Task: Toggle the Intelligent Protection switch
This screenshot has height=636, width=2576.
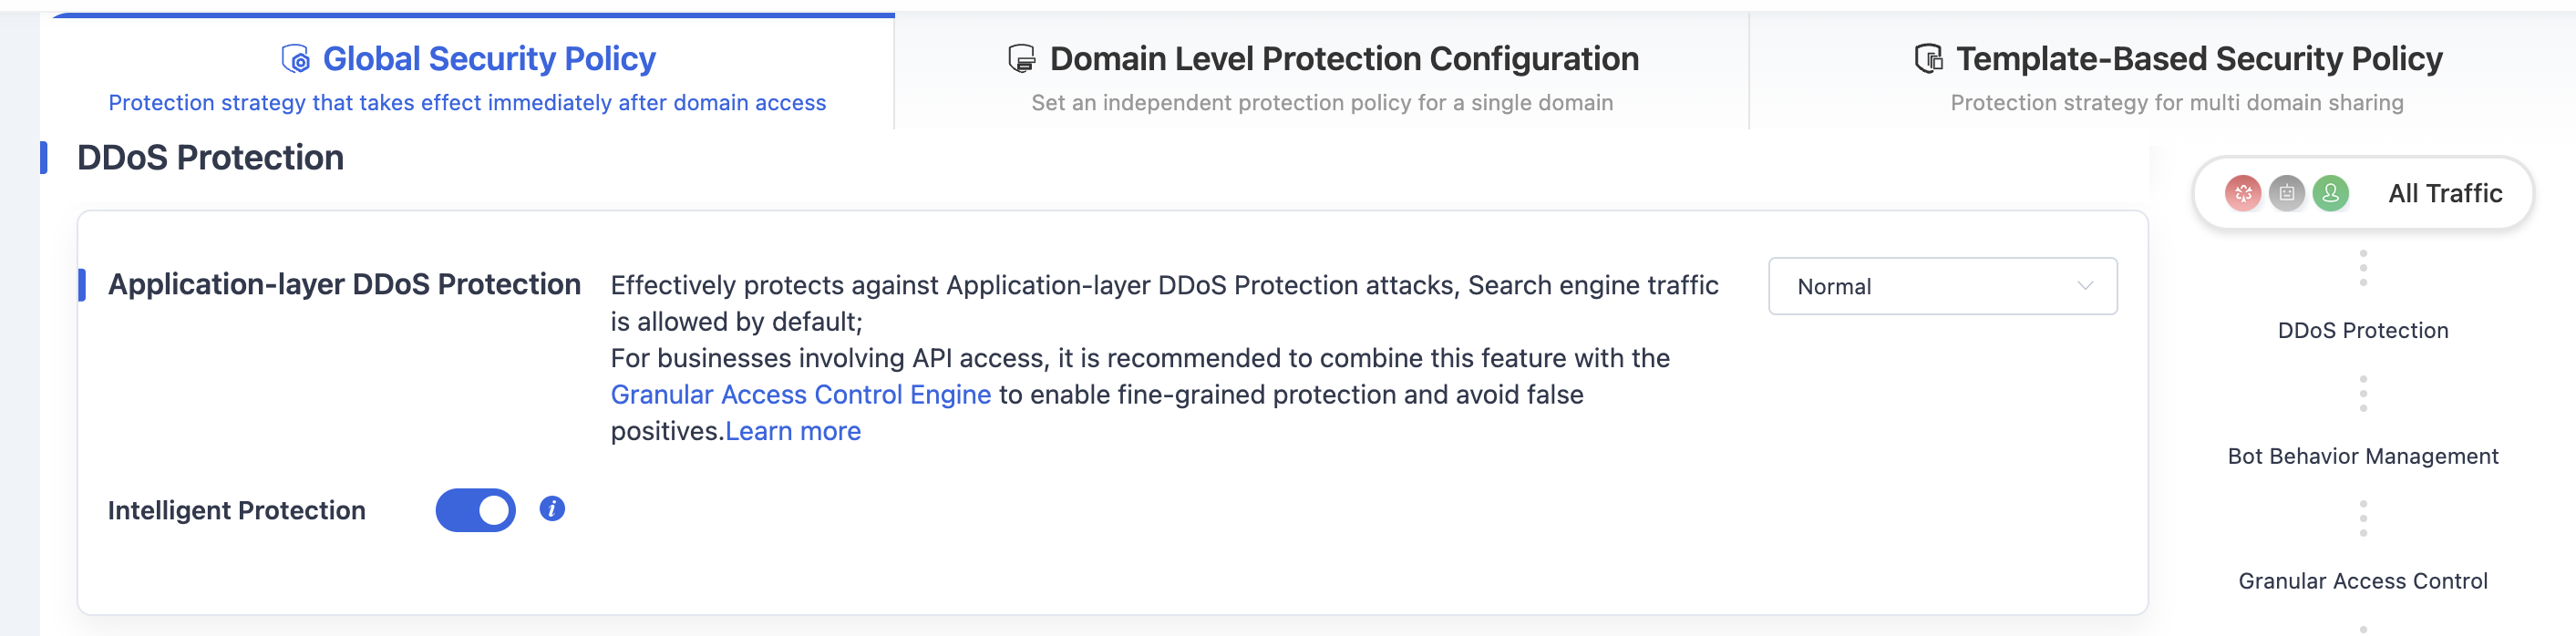Action: (x=475, y=510)
